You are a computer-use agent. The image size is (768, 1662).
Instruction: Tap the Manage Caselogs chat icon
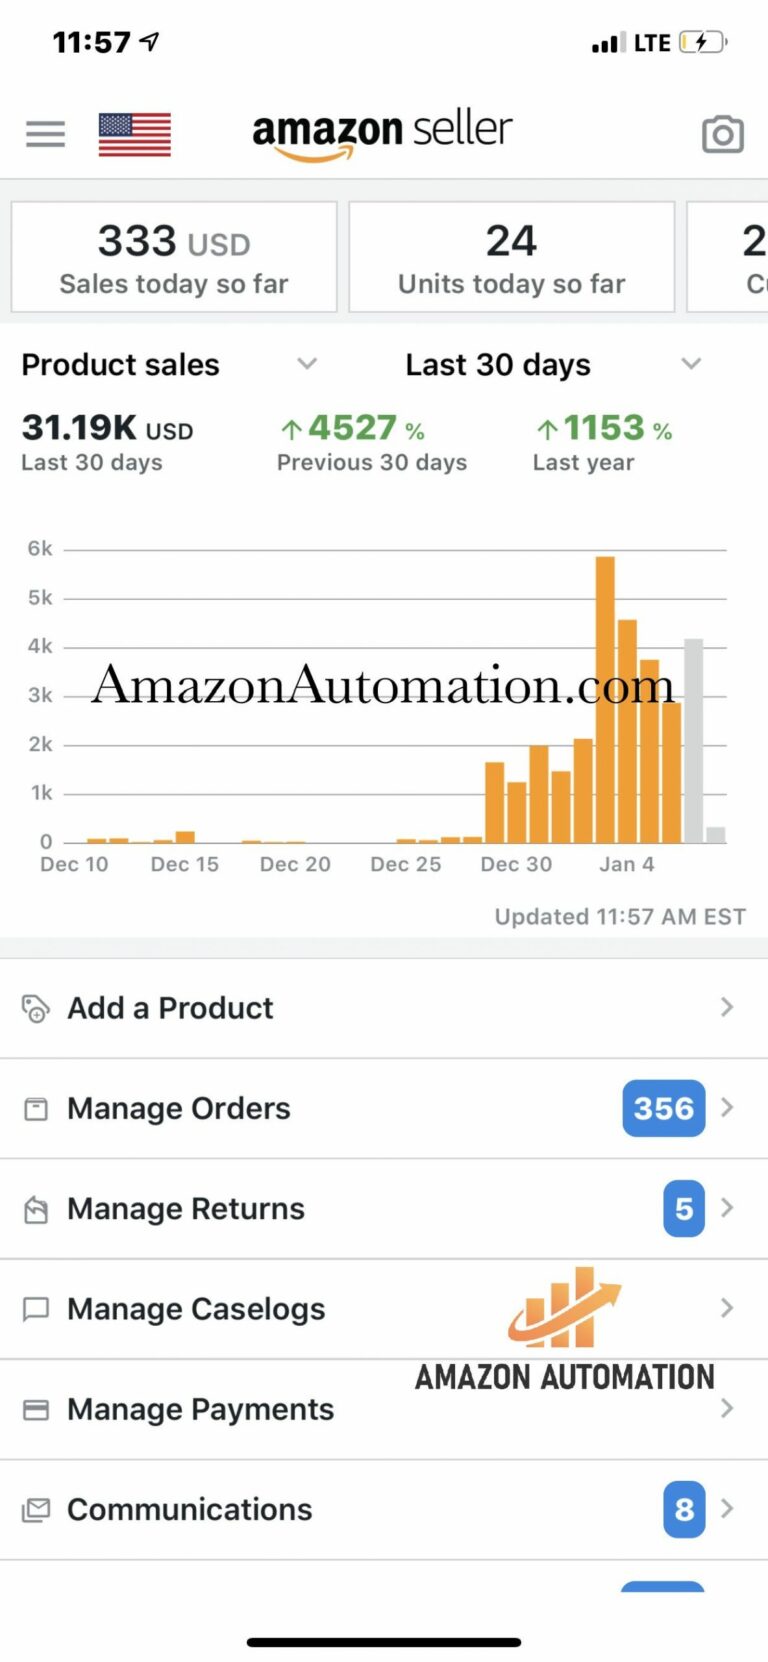click(x=36, y=1309)
